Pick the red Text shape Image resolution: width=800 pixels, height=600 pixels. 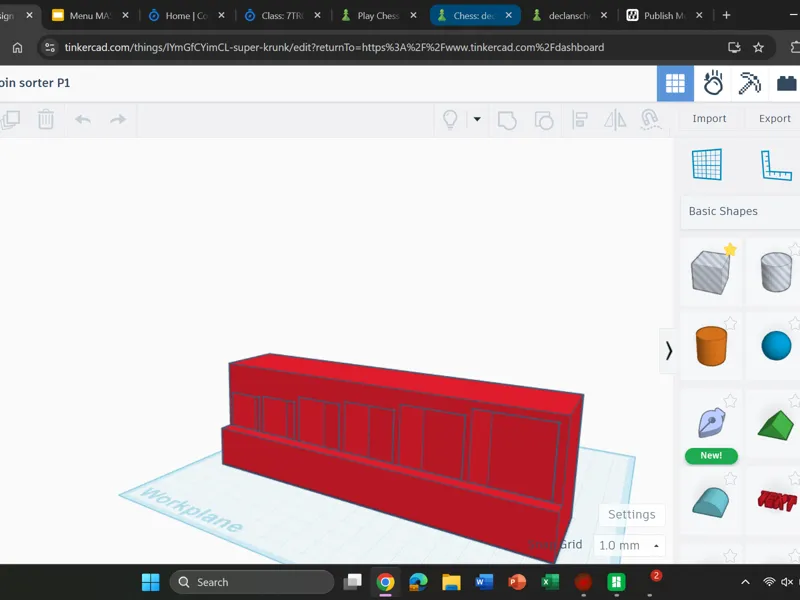tap(777, 501)
